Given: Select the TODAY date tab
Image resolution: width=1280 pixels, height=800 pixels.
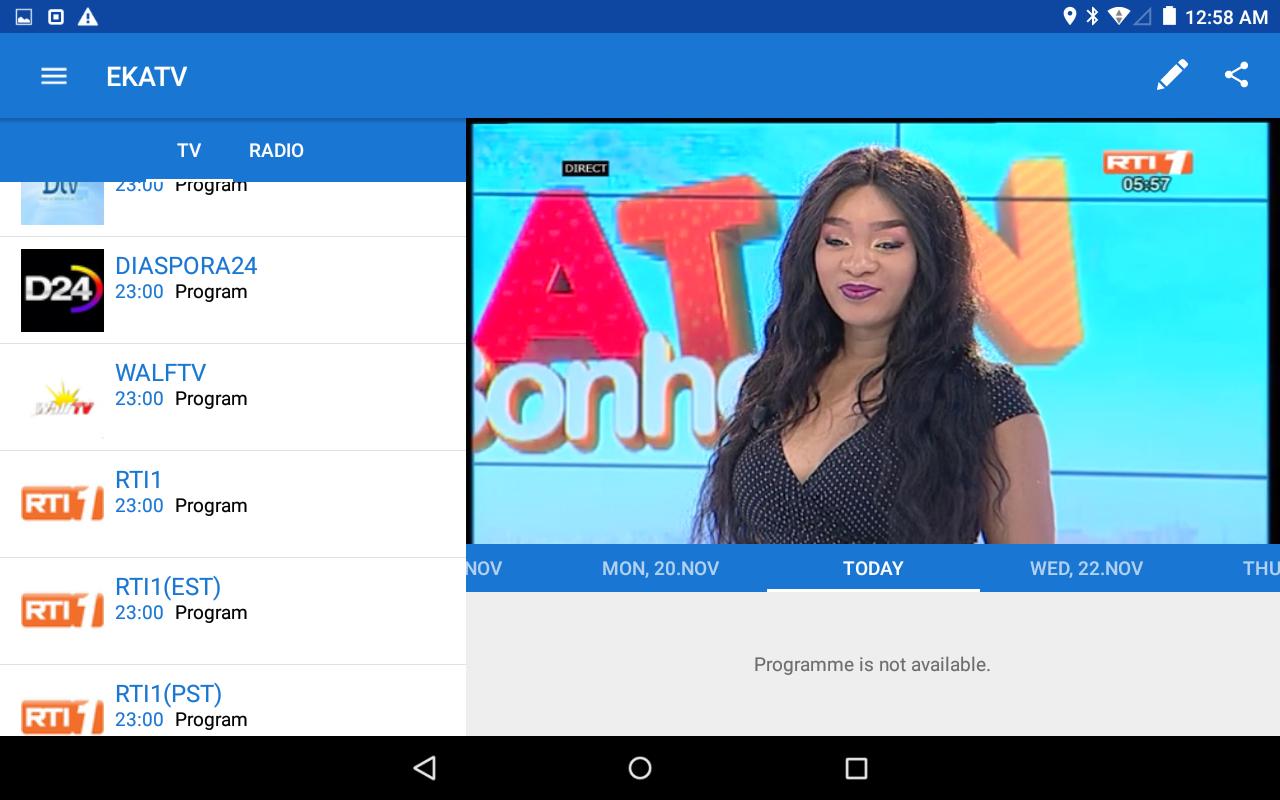Looking at the screenshot, I should pos(873,568).
